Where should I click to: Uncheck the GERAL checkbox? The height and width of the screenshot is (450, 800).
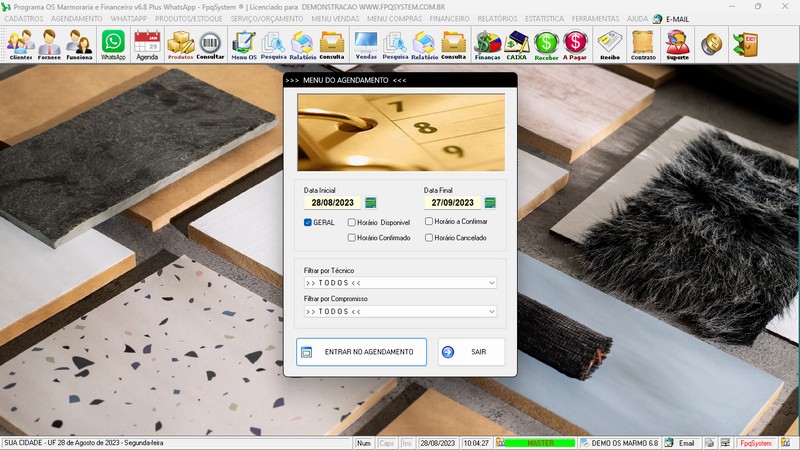click(308, 222)
